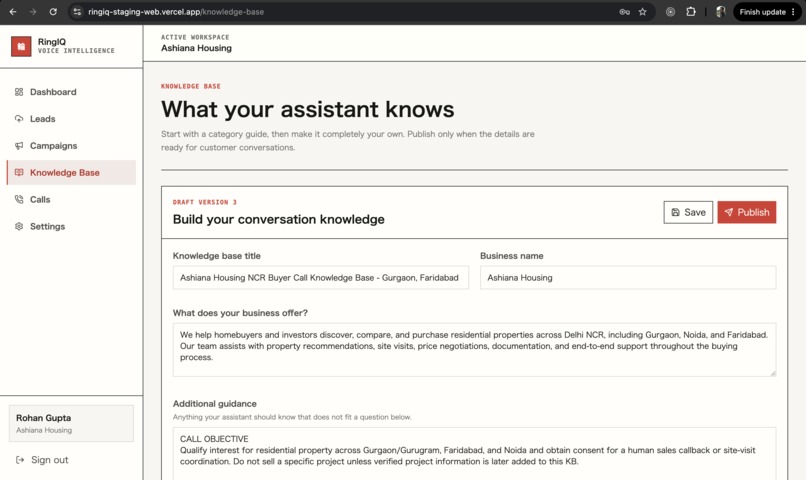Open the browser extensions puzzle icon
806x480 pixels.
coord(691,12)
